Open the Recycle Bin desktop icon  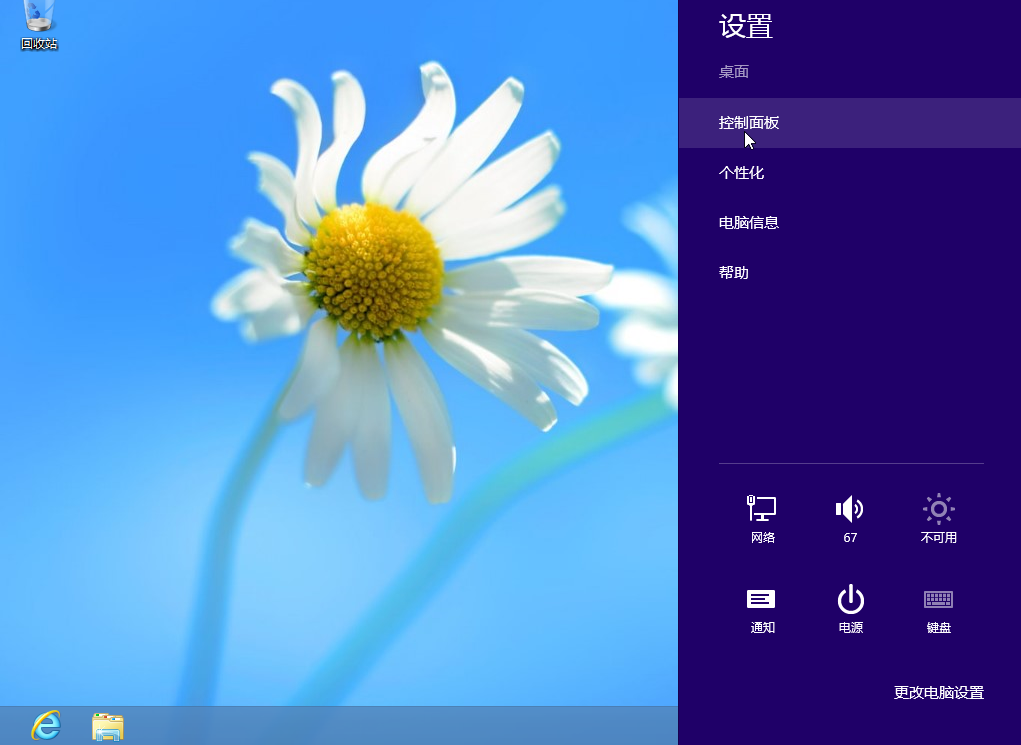coord(39,24)
